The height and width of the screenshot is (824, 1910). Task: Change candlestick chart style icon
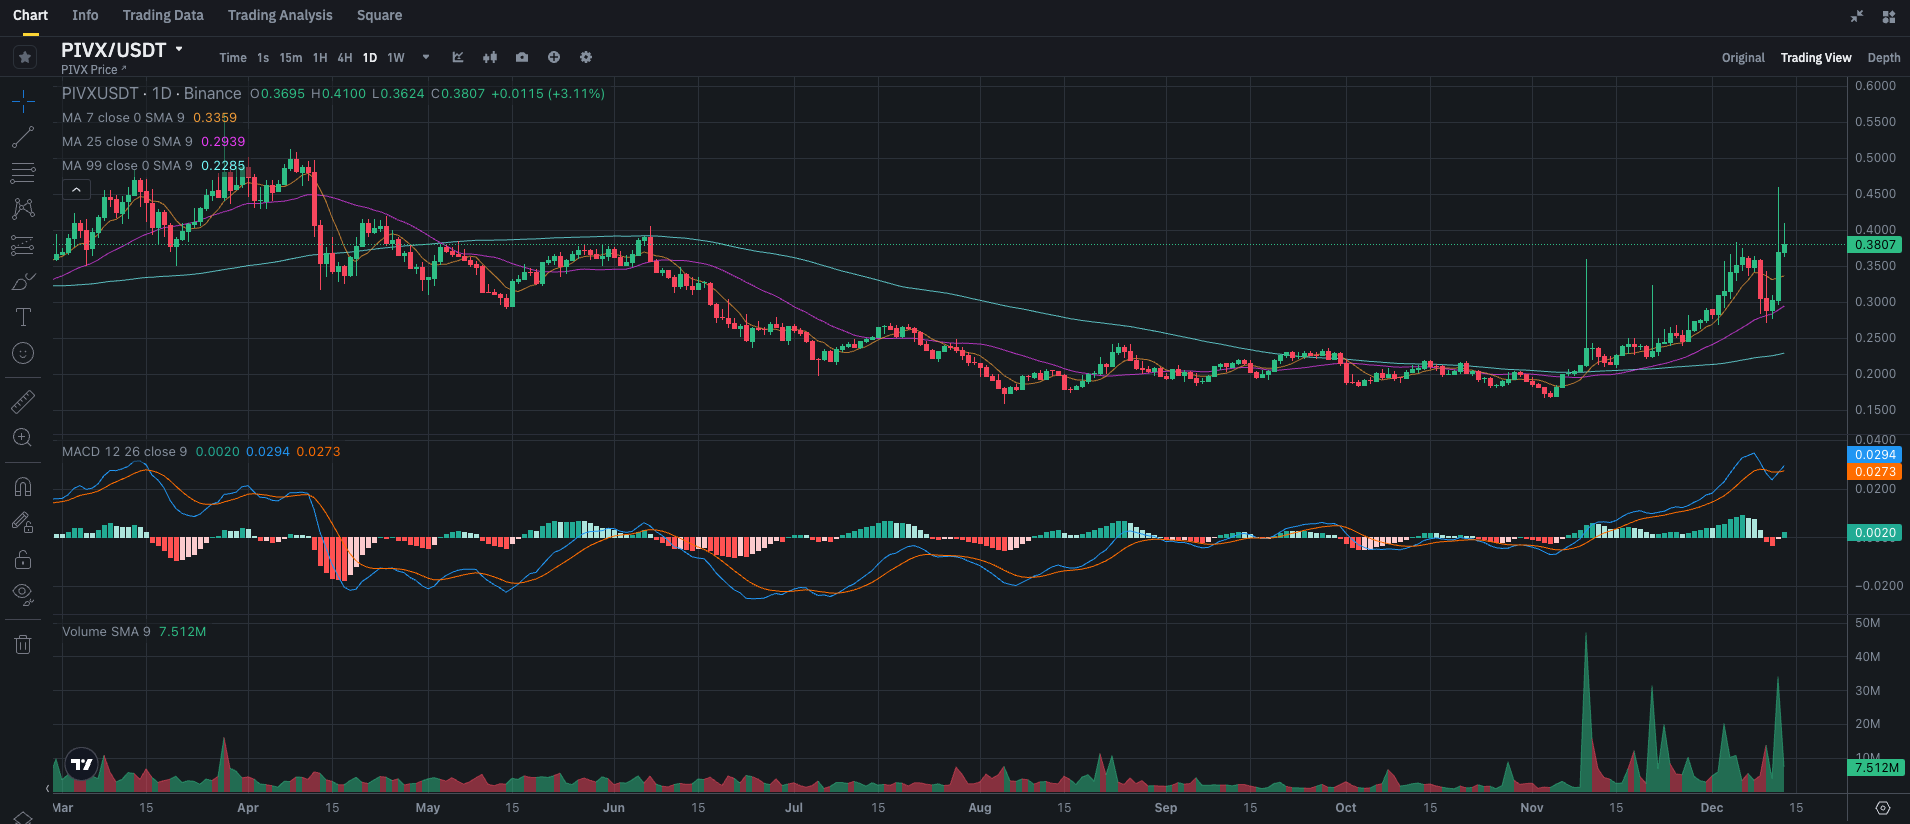click(x=490, y=57)
